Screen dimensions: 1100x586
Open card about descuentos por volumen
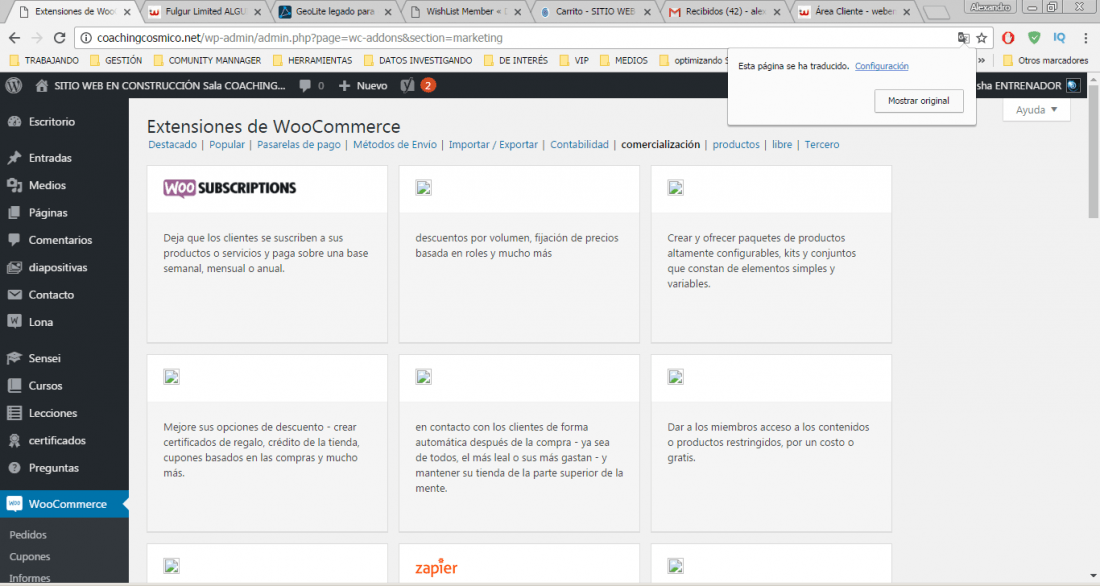[x=519, y=254]
